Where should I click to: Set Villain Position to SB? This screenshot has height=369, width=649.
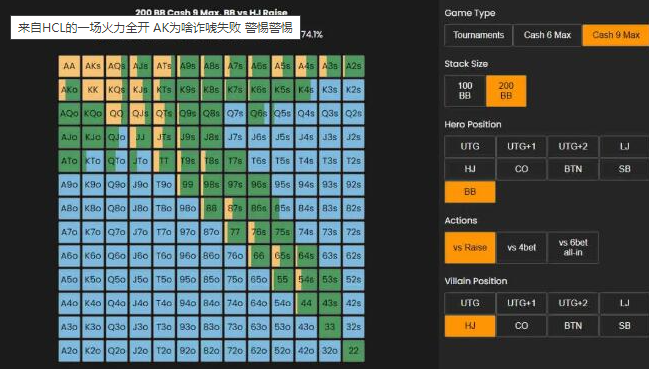624,326
